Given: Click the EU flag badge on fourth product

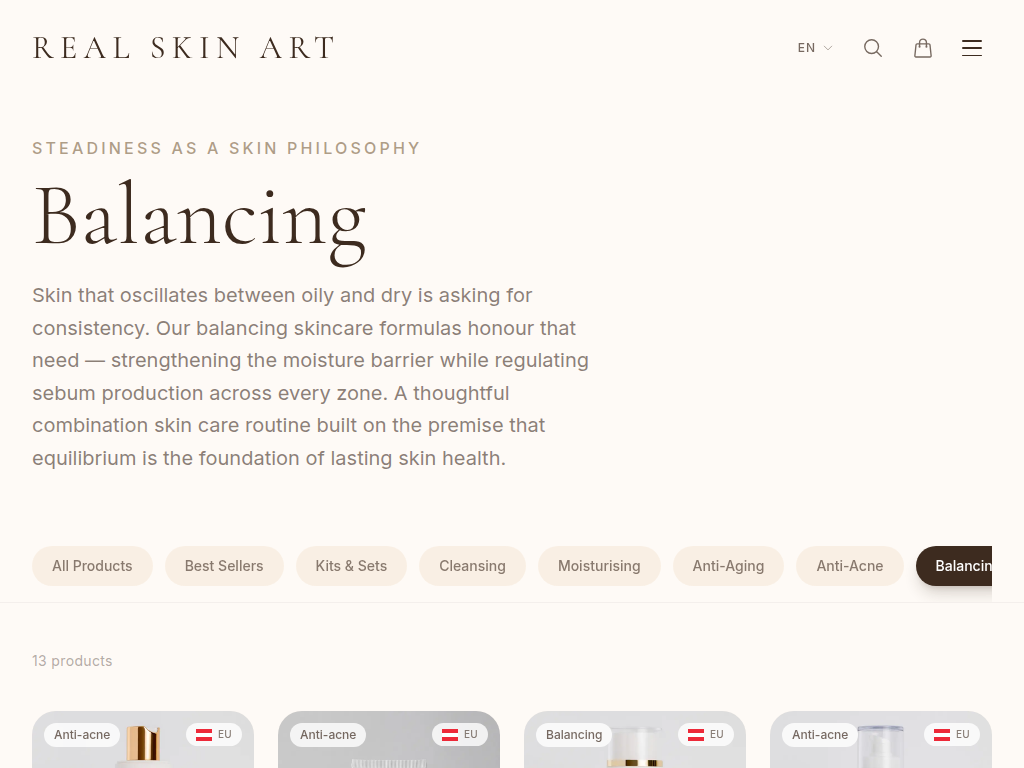Looking at the screenshot, I should coord(951,735).
